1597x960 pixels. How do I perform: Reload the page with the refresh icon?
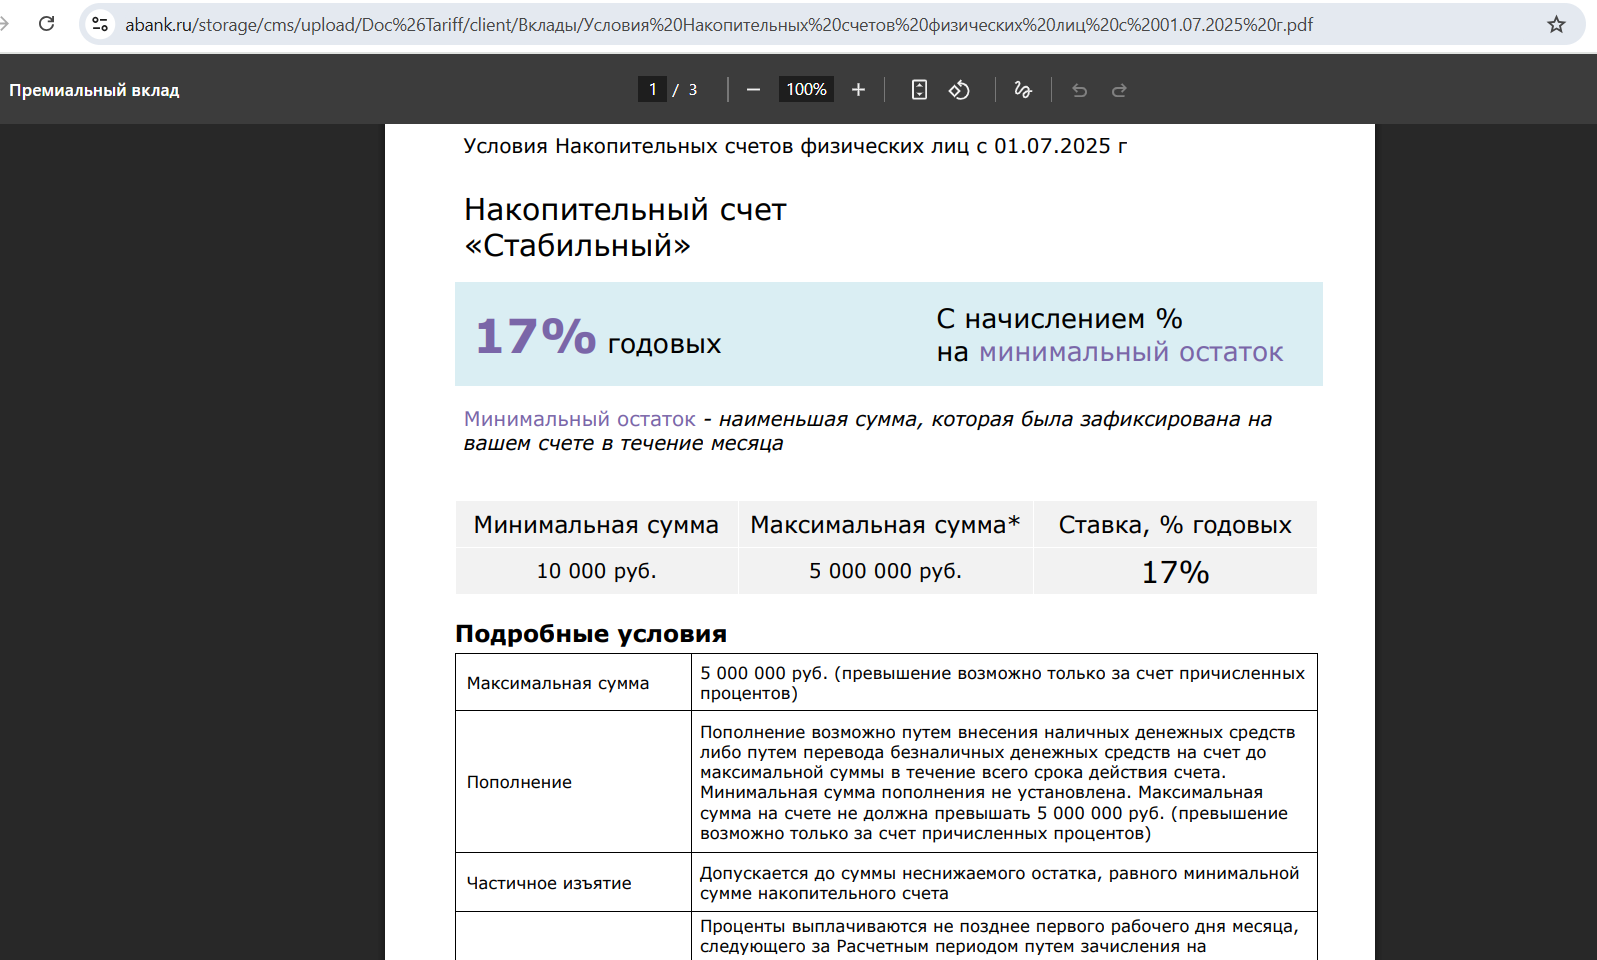pyautogui.click(x=46, y=23)
